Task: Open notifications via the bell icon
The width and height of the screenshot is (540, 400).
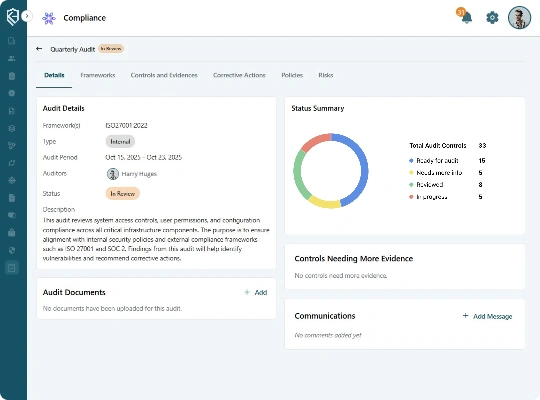Action: [x=466, y=17]
